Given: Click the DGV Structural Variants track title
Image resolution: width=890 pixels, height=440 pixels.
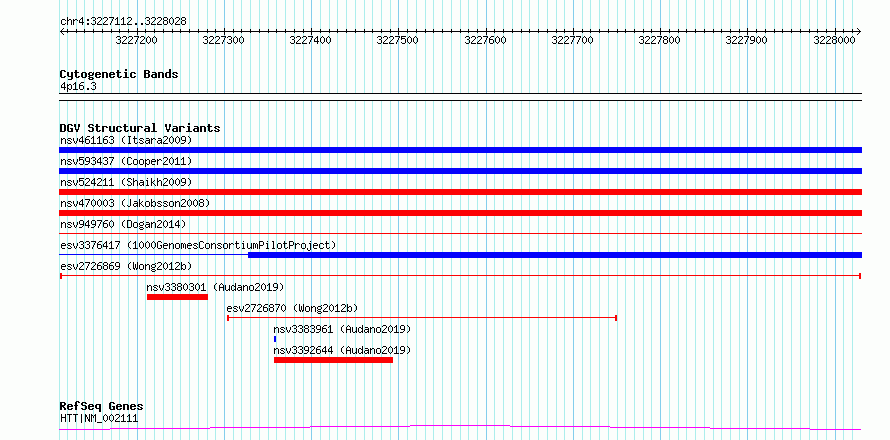Looking at the screenshot, I should [x=140, y=128].
